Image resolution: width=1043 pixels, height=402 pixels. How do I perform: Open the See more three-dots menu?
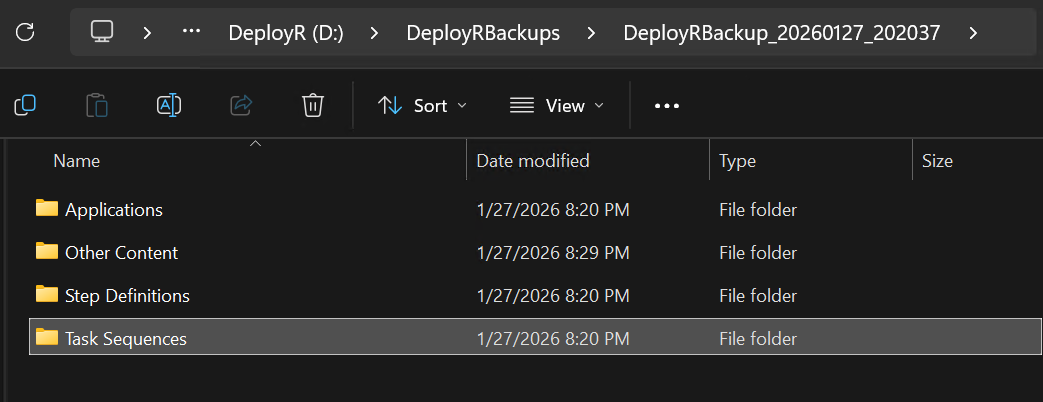point(667,106)
